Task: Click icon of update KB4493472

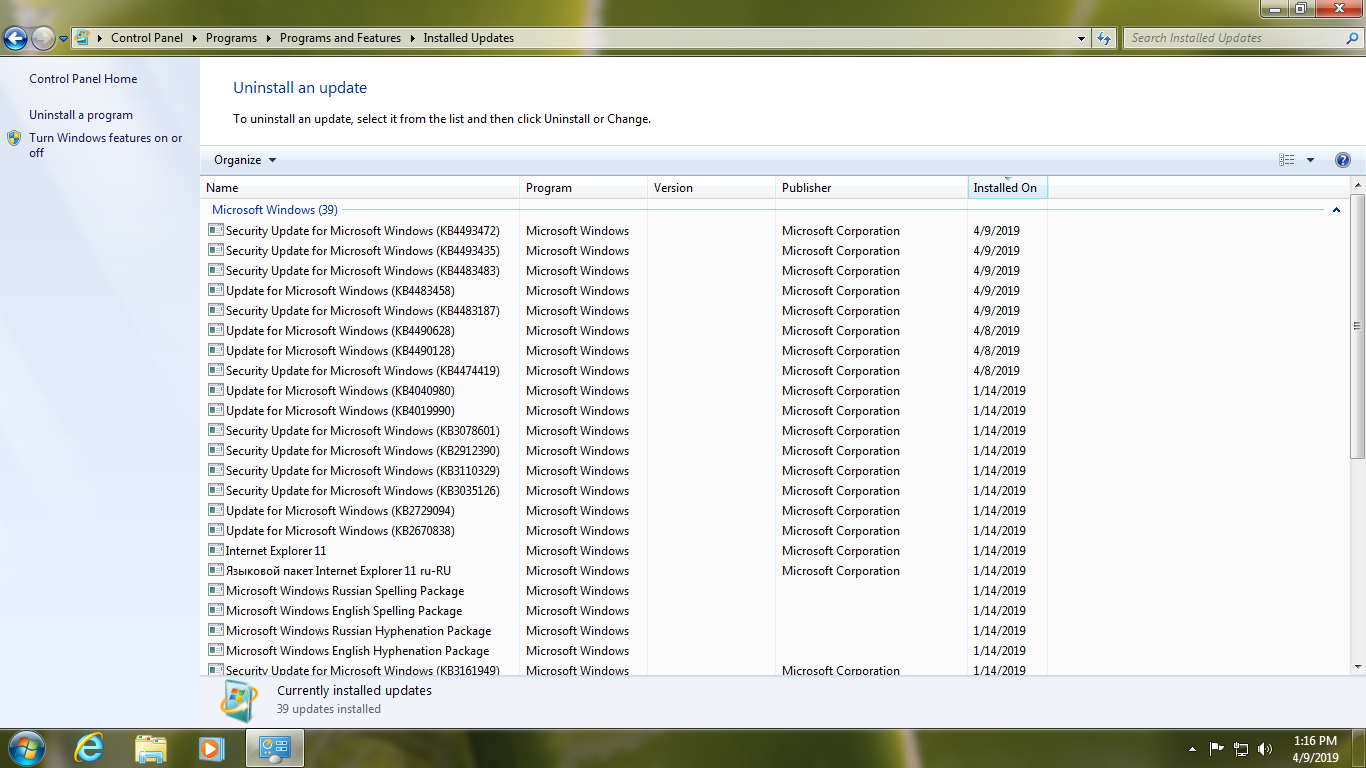Action: 215,230
